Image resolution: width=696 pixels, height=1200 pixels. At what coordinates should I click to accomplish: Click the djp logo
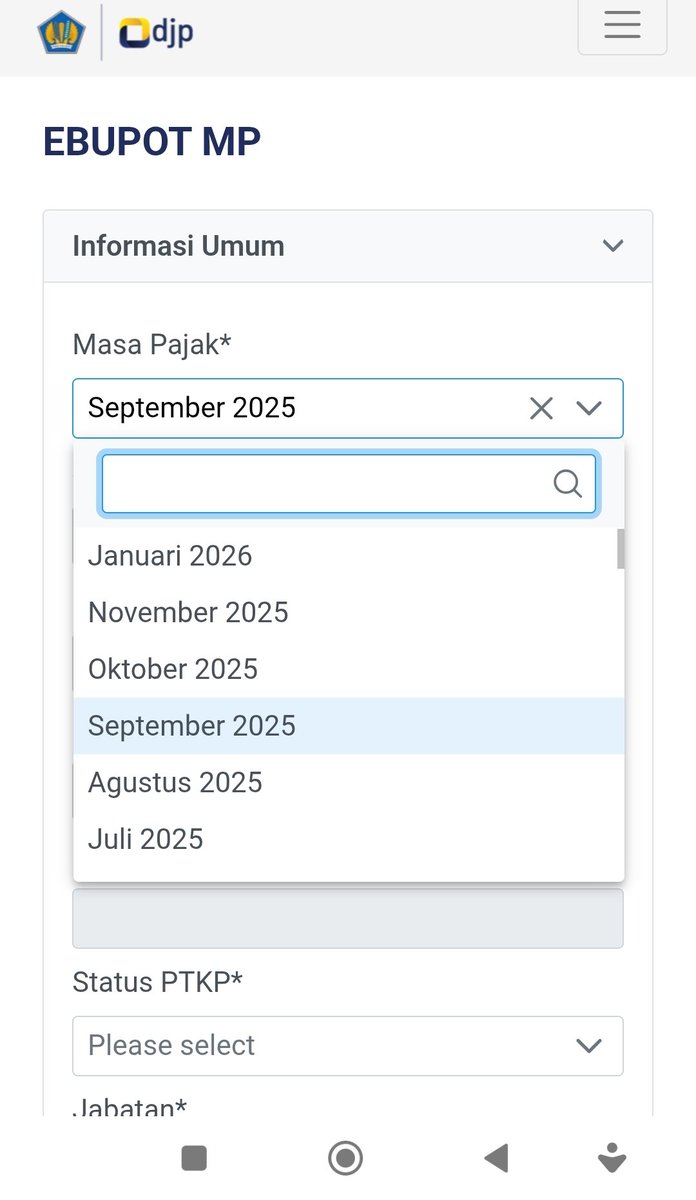pyautogui.click(x=156, y=32)
